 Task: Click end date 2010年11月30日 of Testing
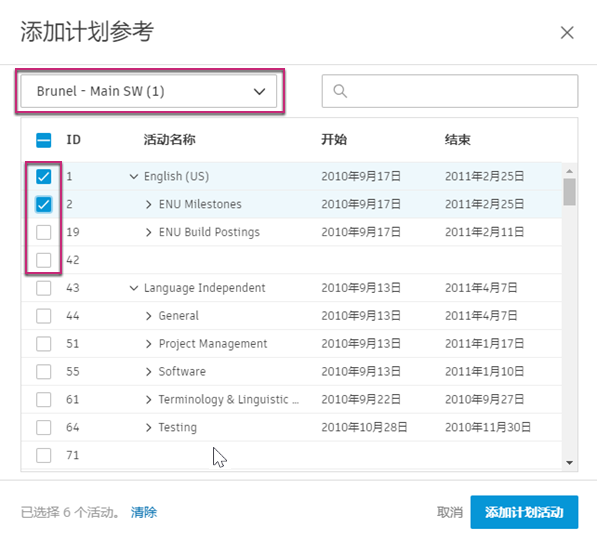pos(488,427)
